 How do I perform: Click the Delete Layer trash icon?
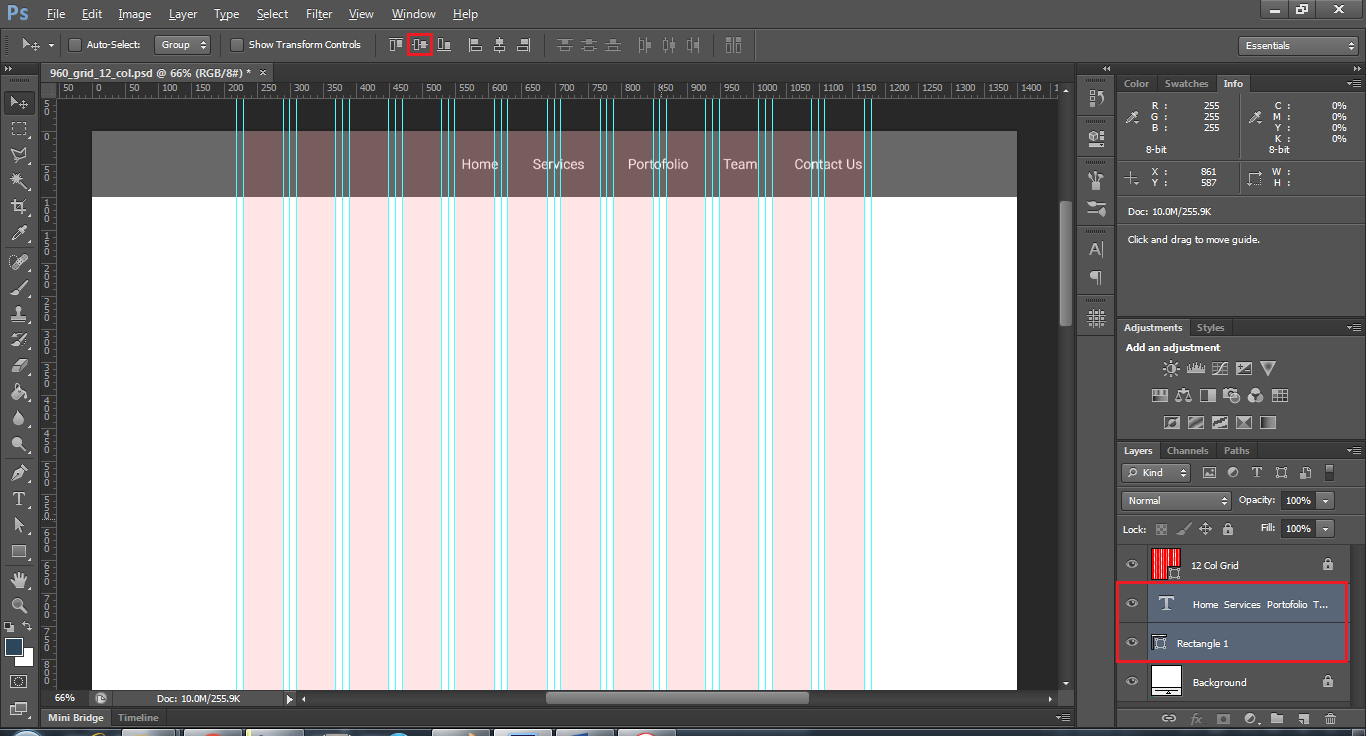coord(1330,718)
